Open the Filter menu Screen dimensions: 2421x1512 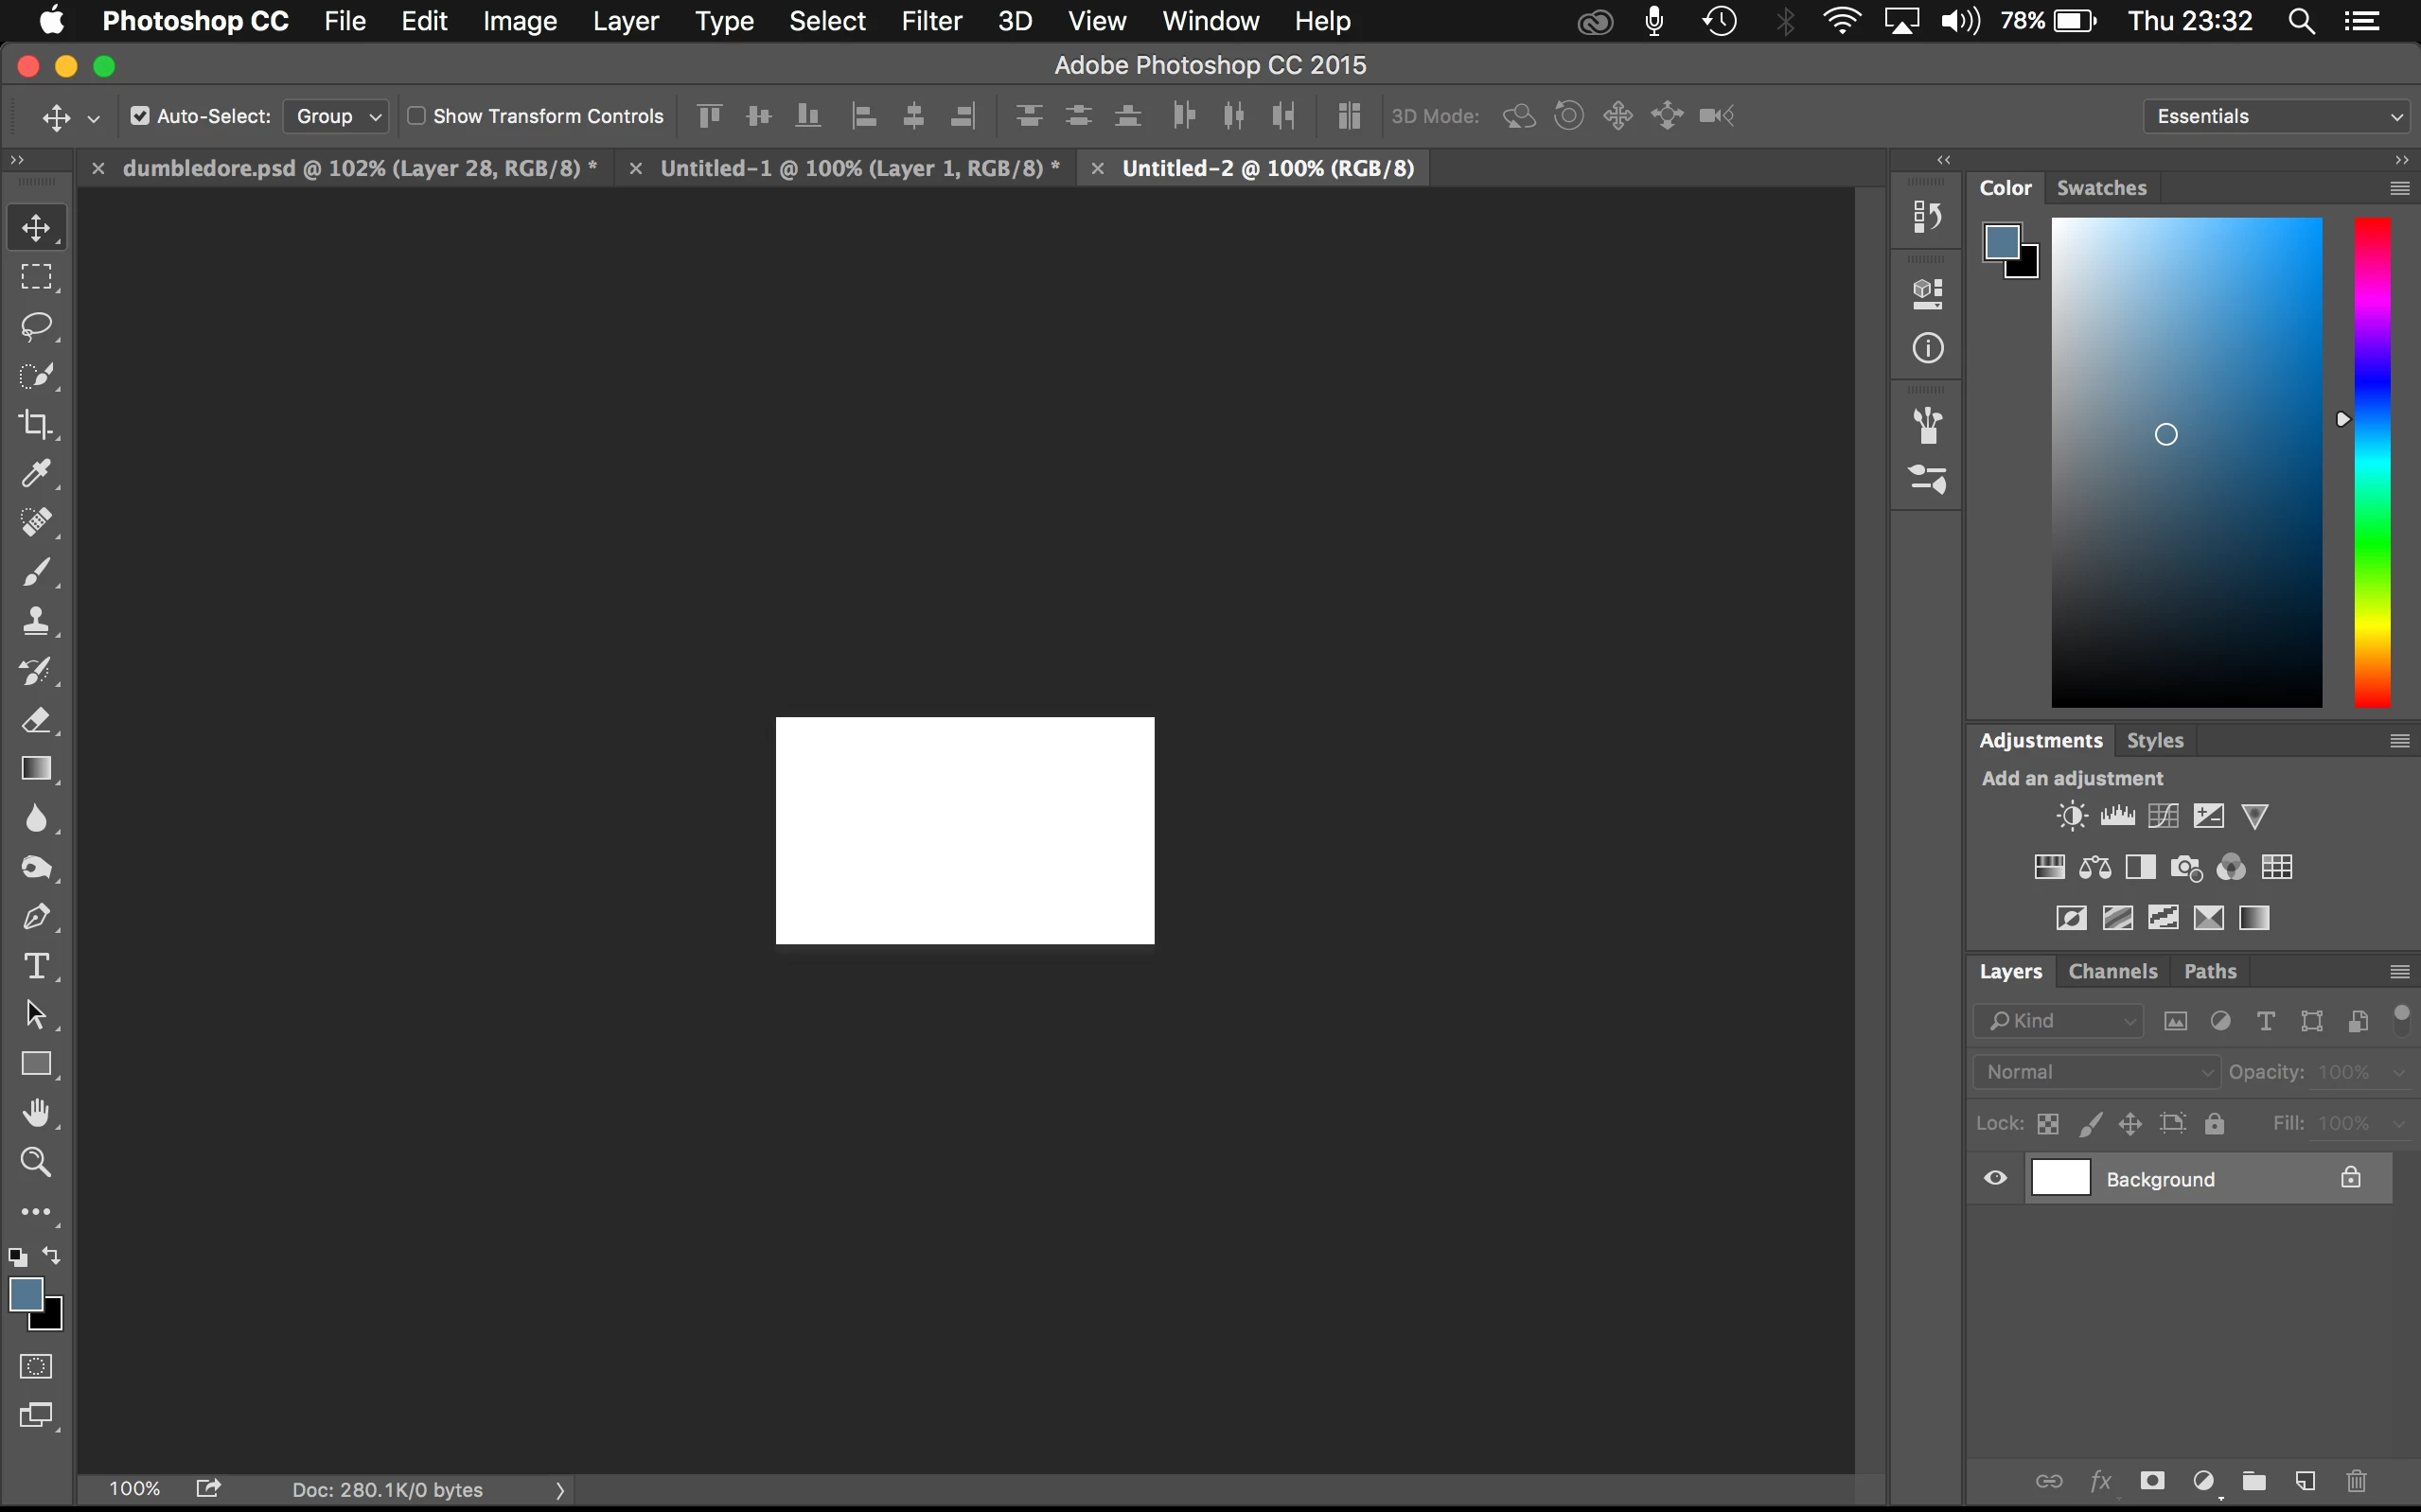930,21
